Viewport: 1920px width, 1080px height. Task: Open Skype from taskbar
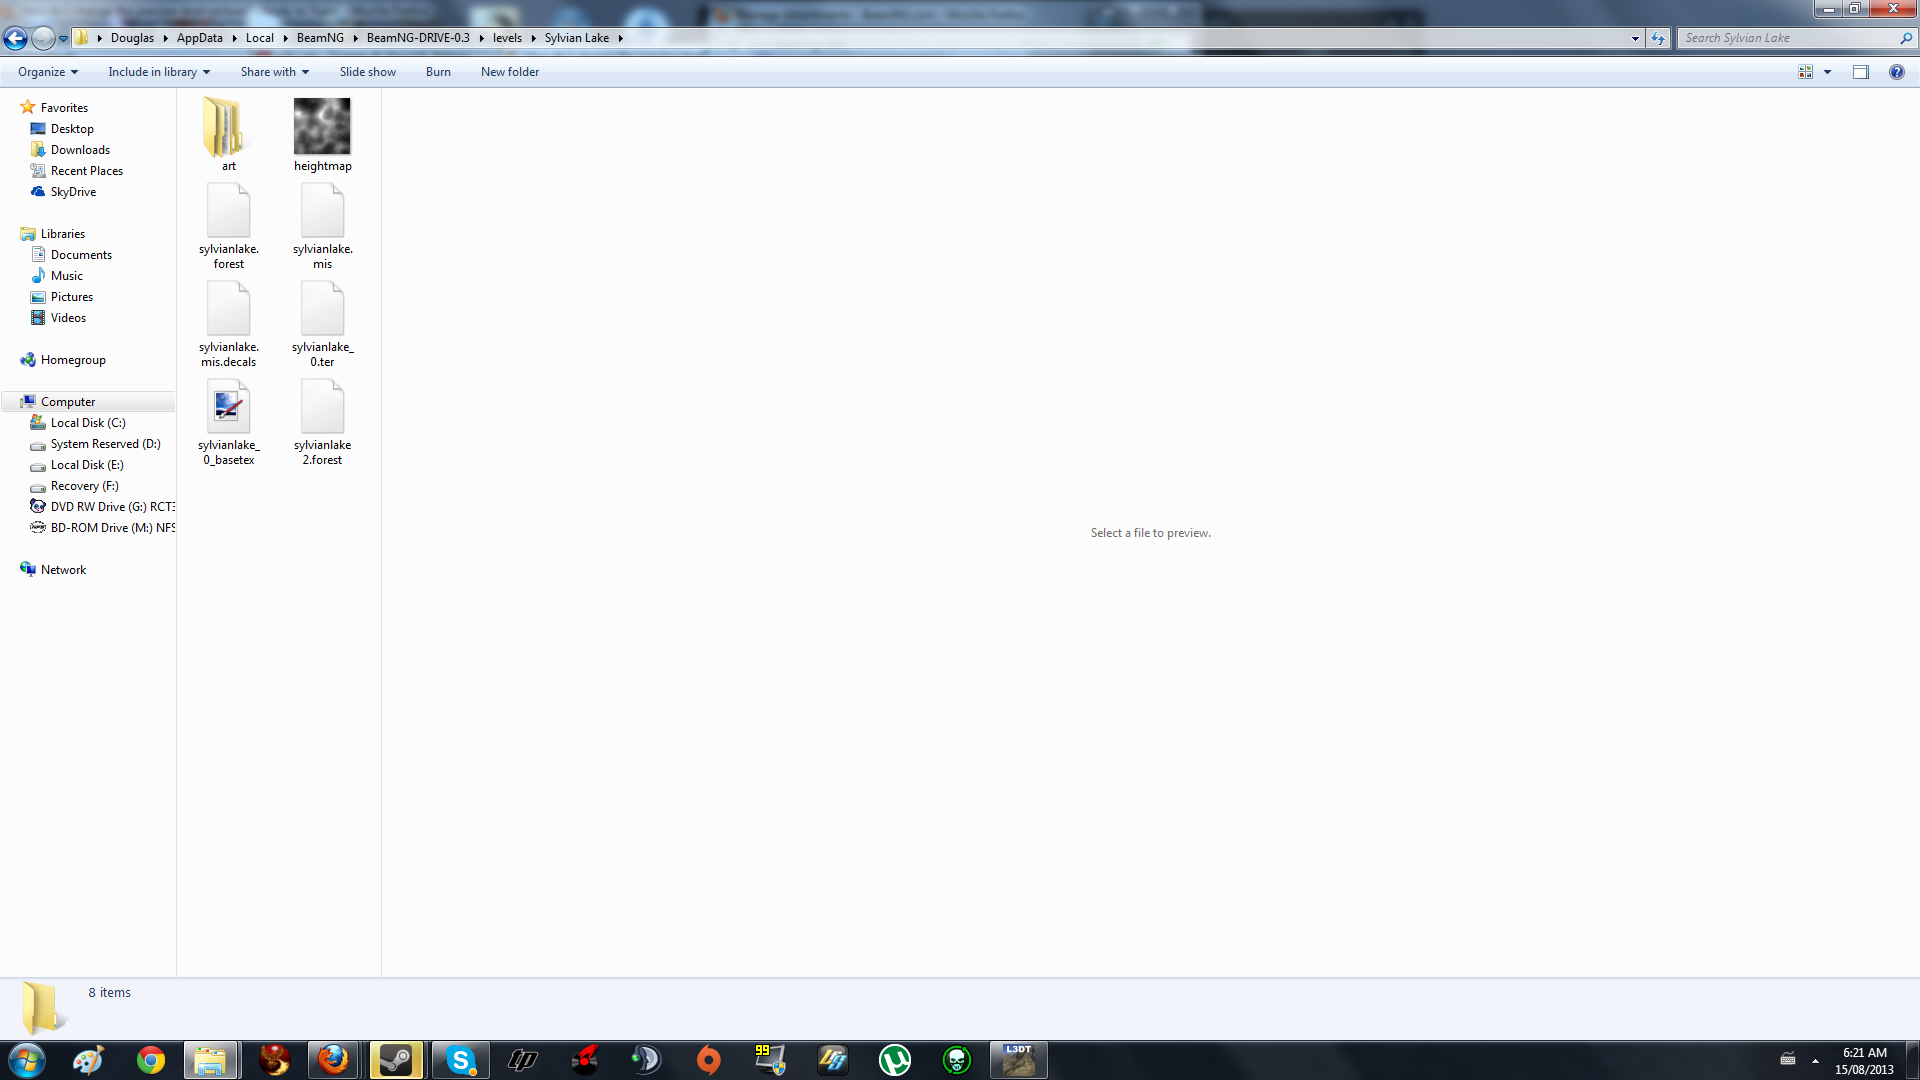coord(460,1060)
